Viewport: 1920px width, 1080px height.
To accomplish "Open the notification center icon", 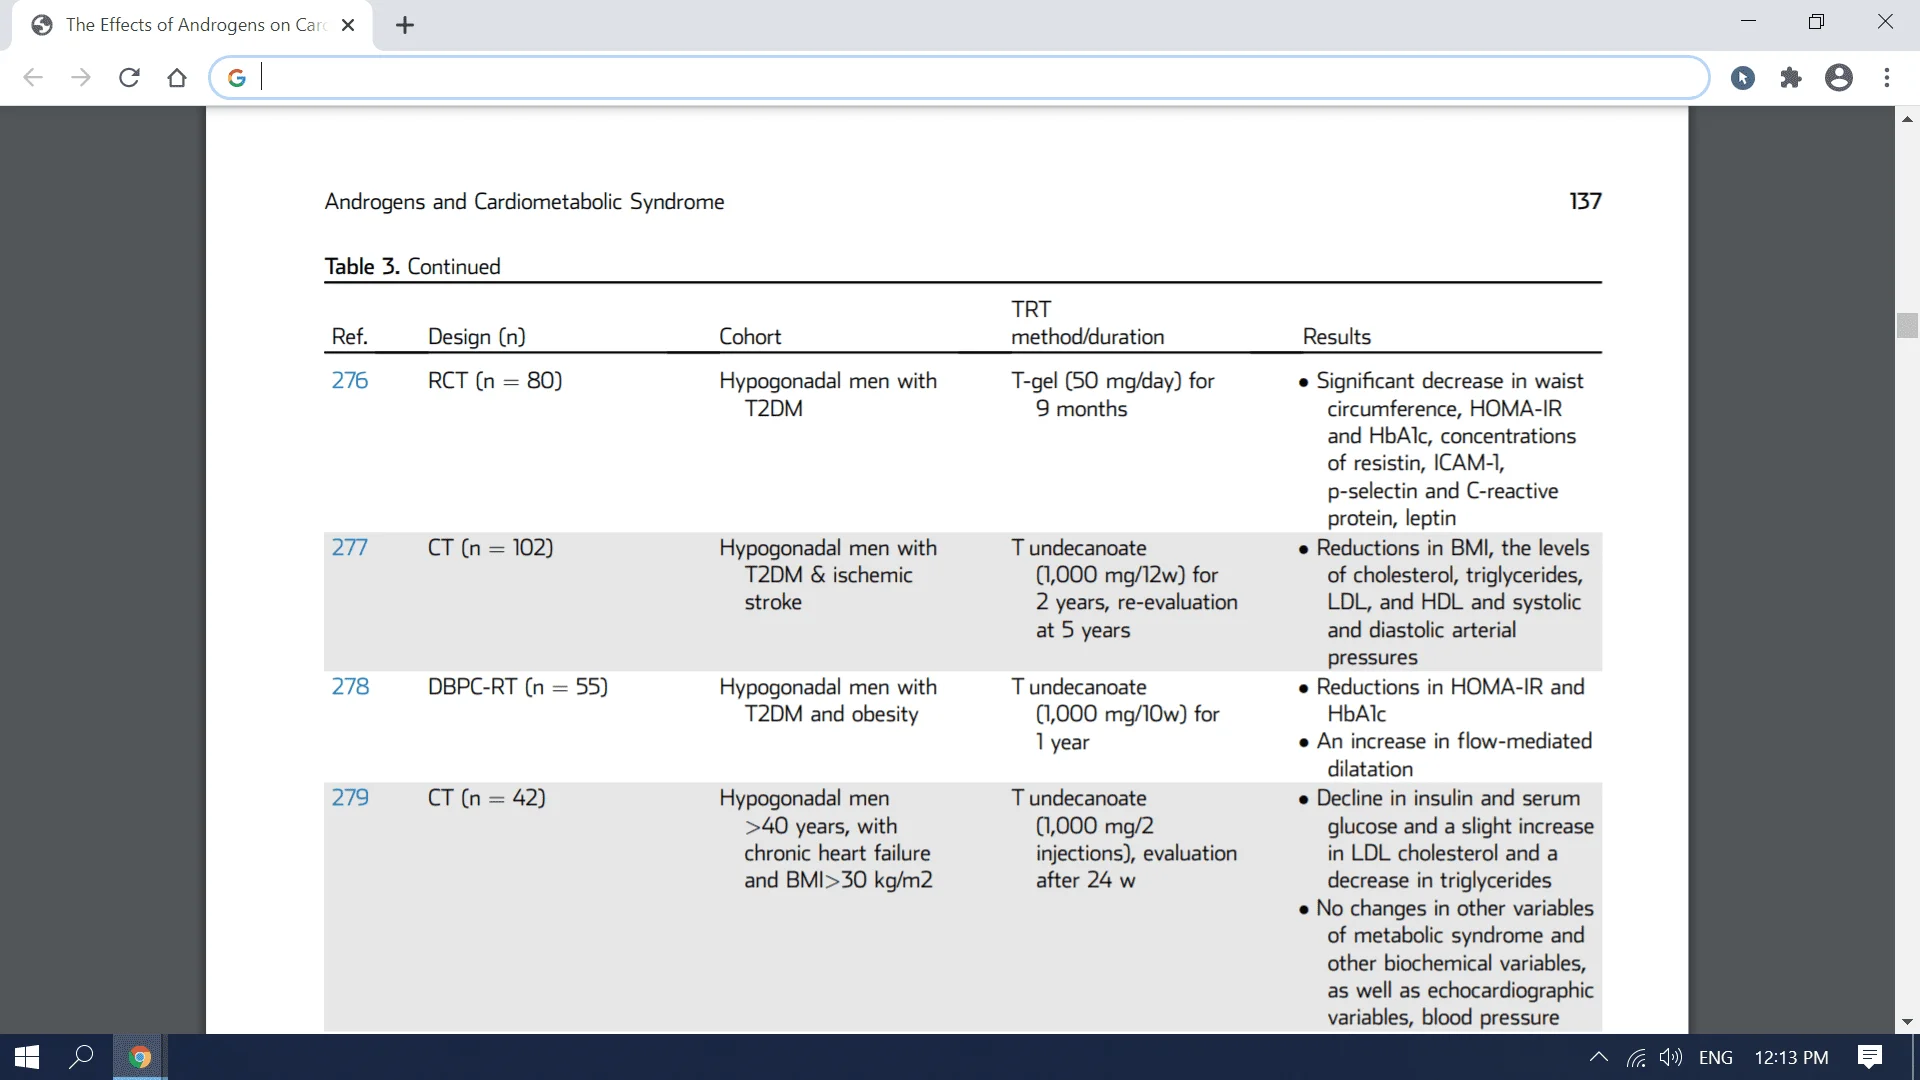I will click(x=1869, y=1057).
